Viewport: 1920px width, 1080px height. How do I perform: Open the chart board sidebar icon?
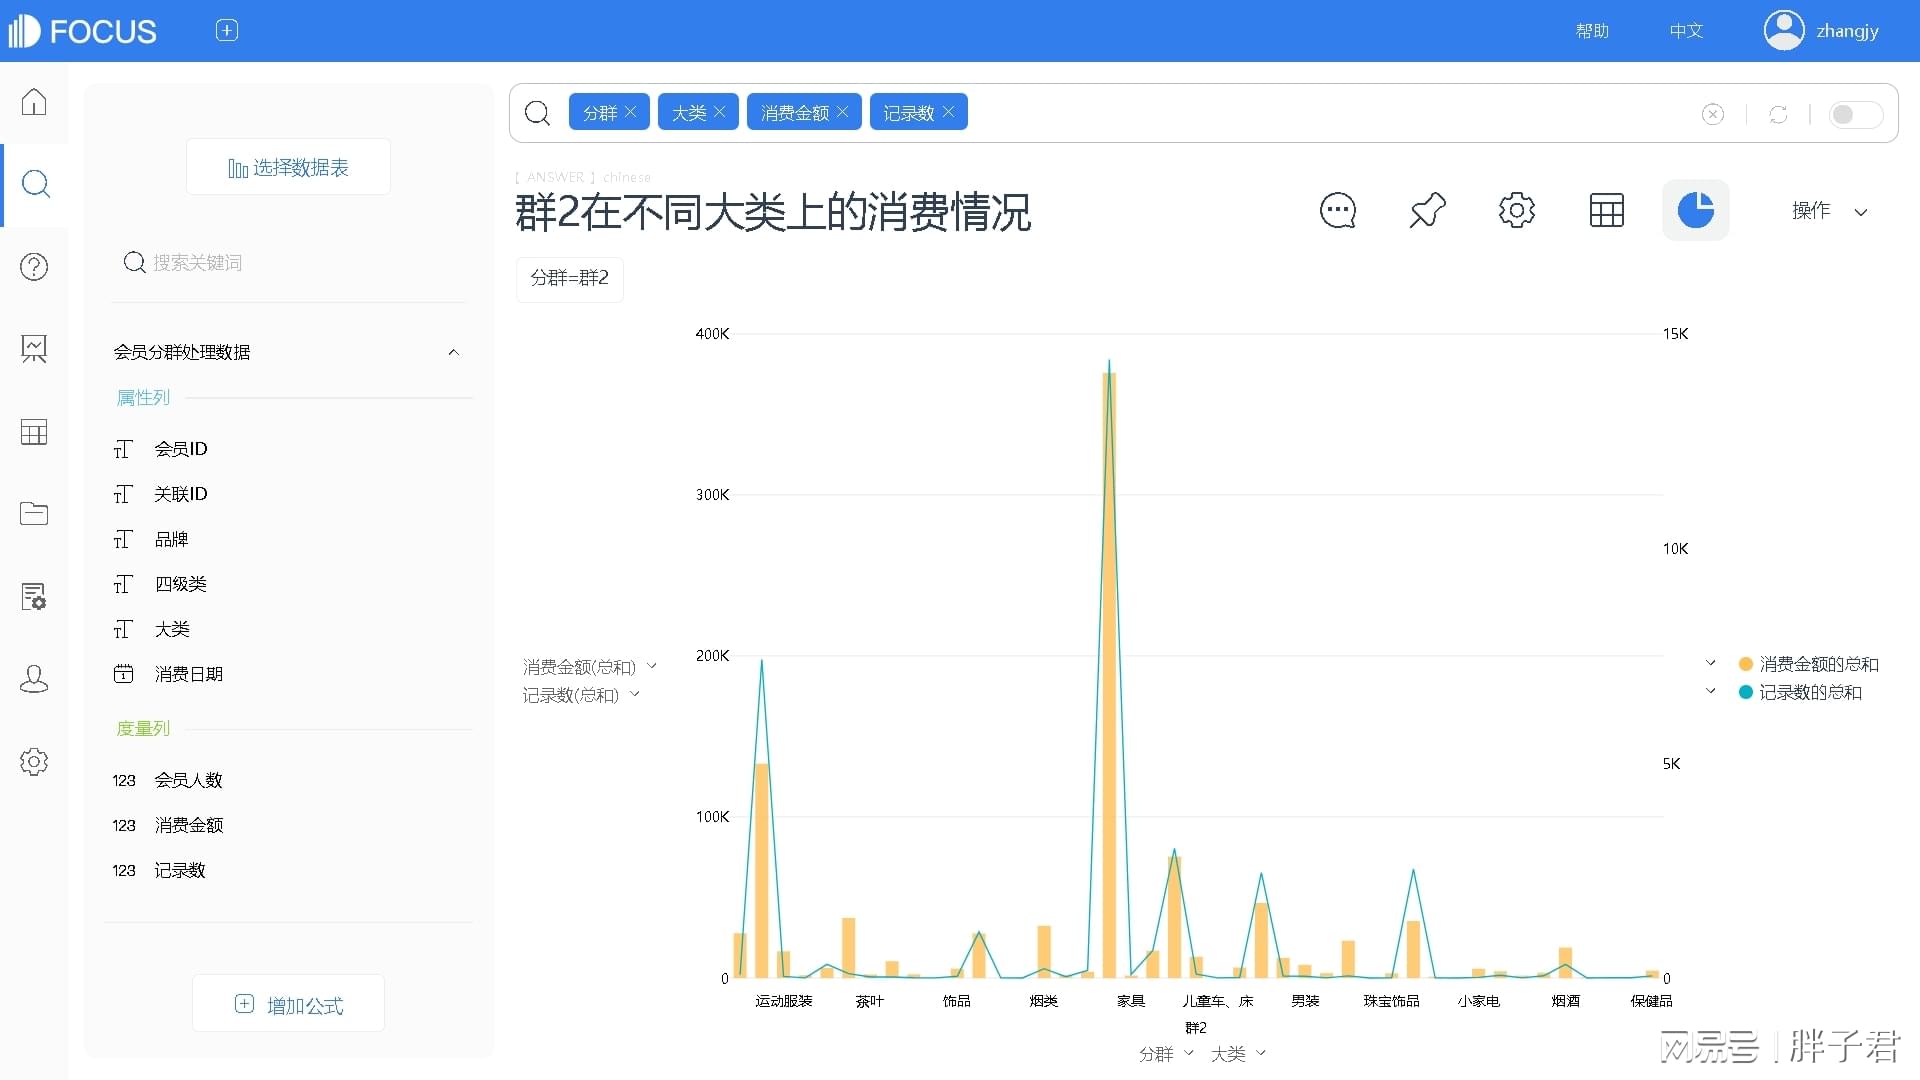(x=34, y=349)
